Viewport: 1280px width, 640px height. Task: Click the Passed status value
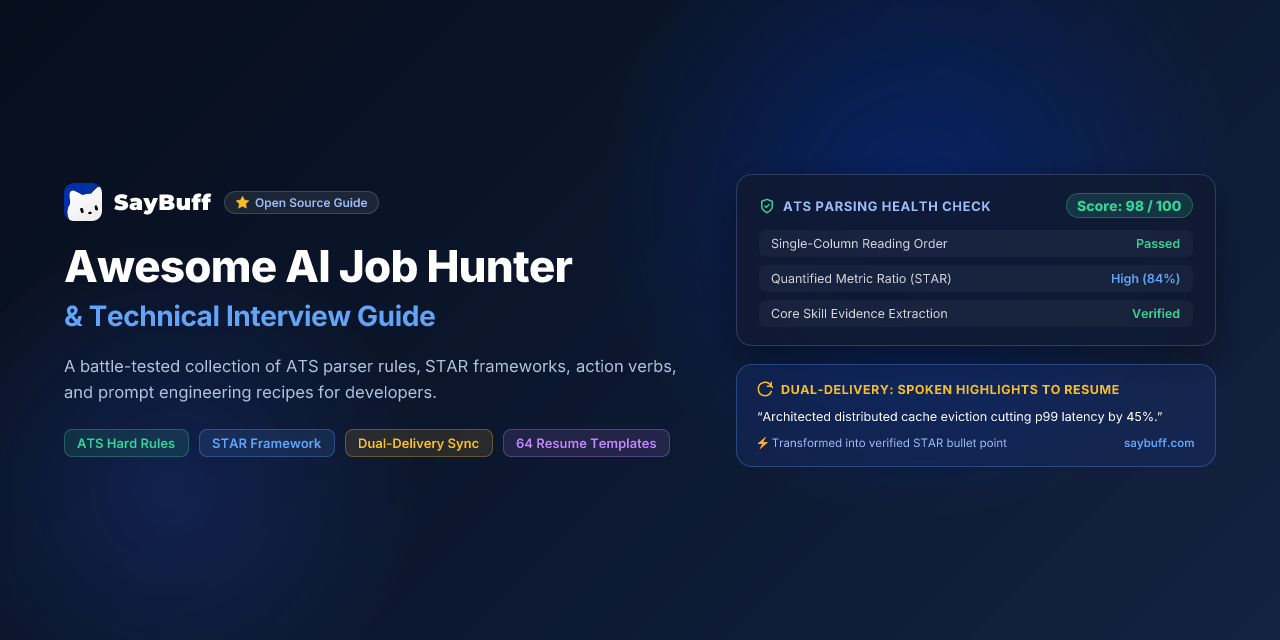[x=1158, y=244]
